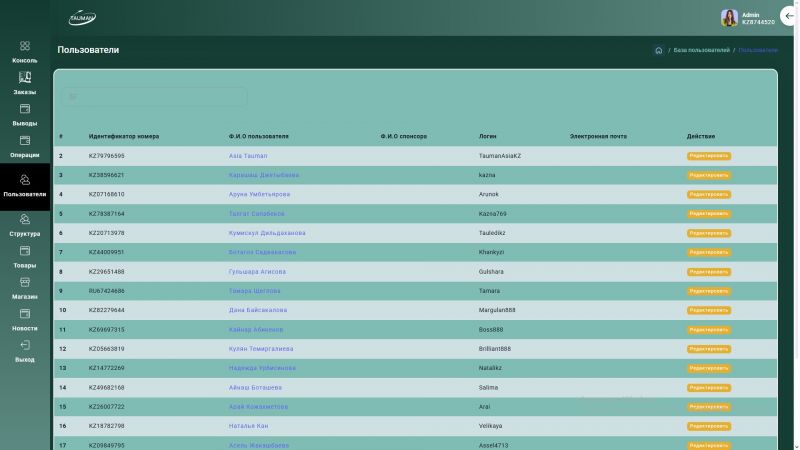This screenshot has width=800, height=450.
Task: Go to Выводы withdrawals sidebar icon
Action: click(x=25, y=109)
